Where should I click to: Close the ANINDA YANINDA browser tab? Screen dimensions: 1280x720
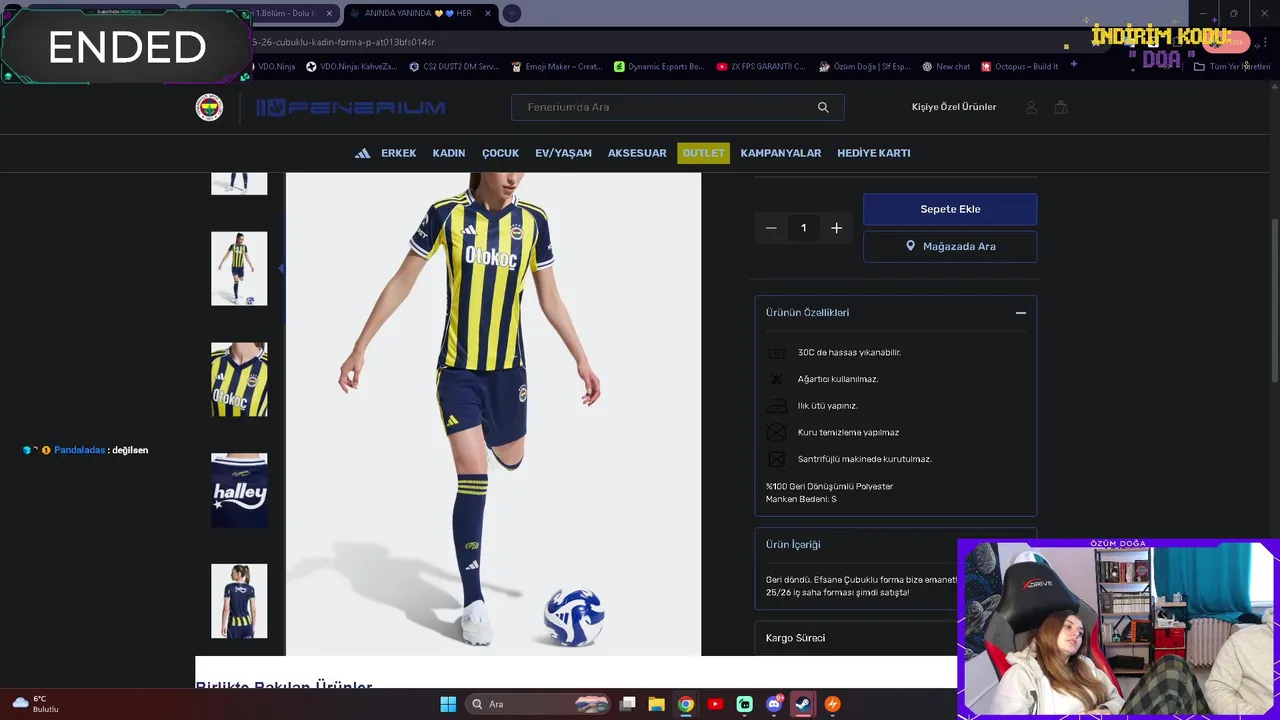[487, 13]
